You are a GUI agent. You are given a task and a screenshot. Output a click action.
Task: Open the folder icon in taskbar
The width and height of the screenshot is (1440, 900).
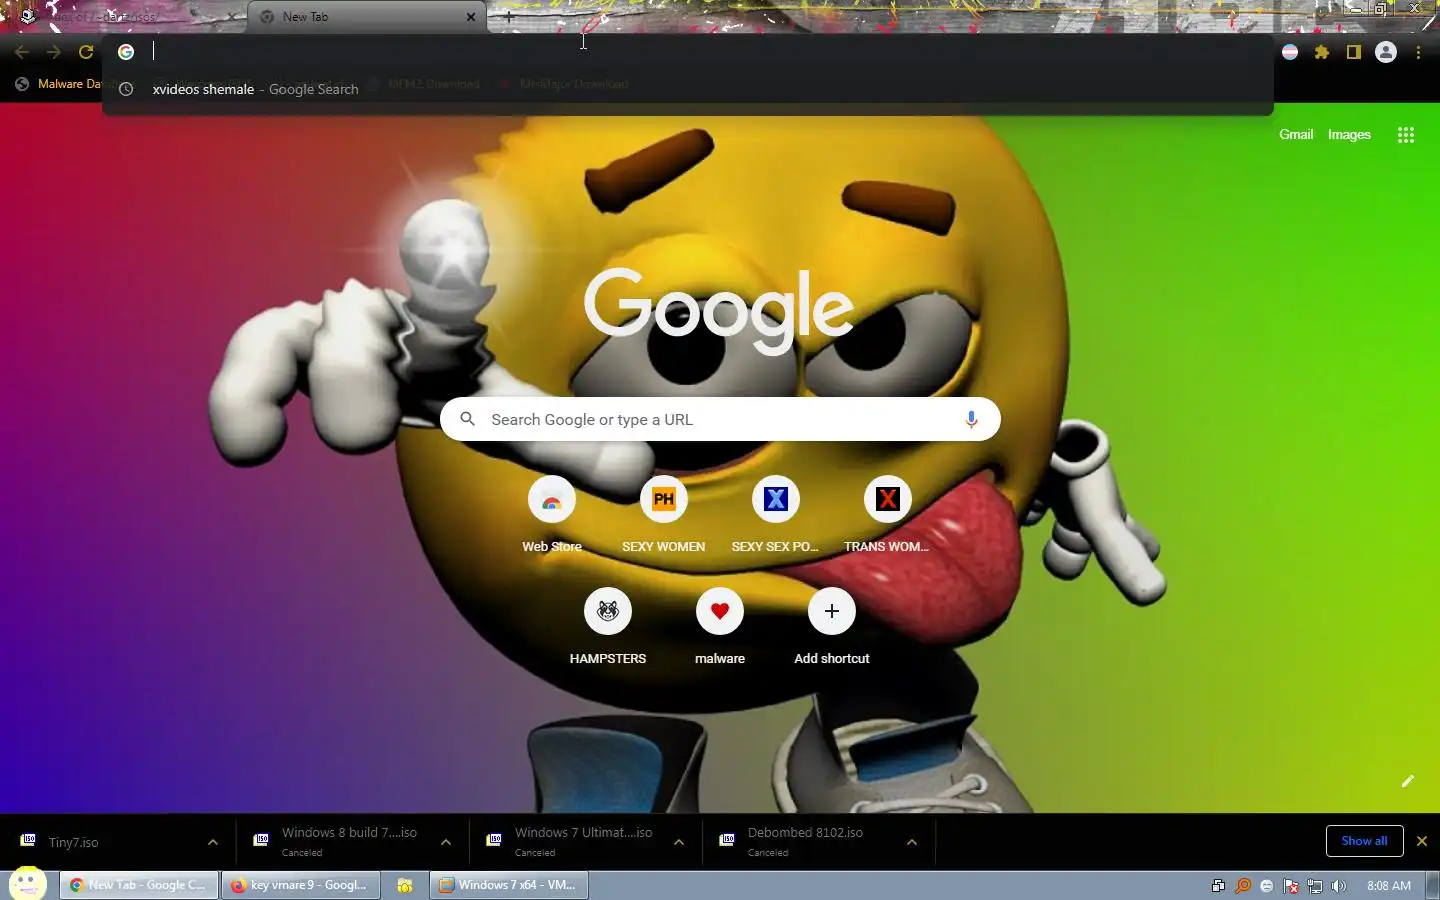pyautogui.click(x=405, y=885)
